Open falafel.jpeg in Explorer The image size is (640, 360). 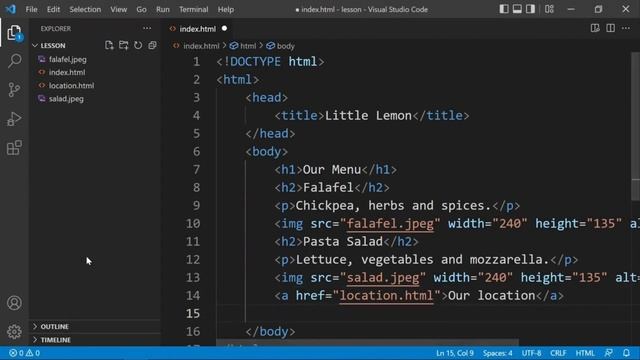point(67,59)
